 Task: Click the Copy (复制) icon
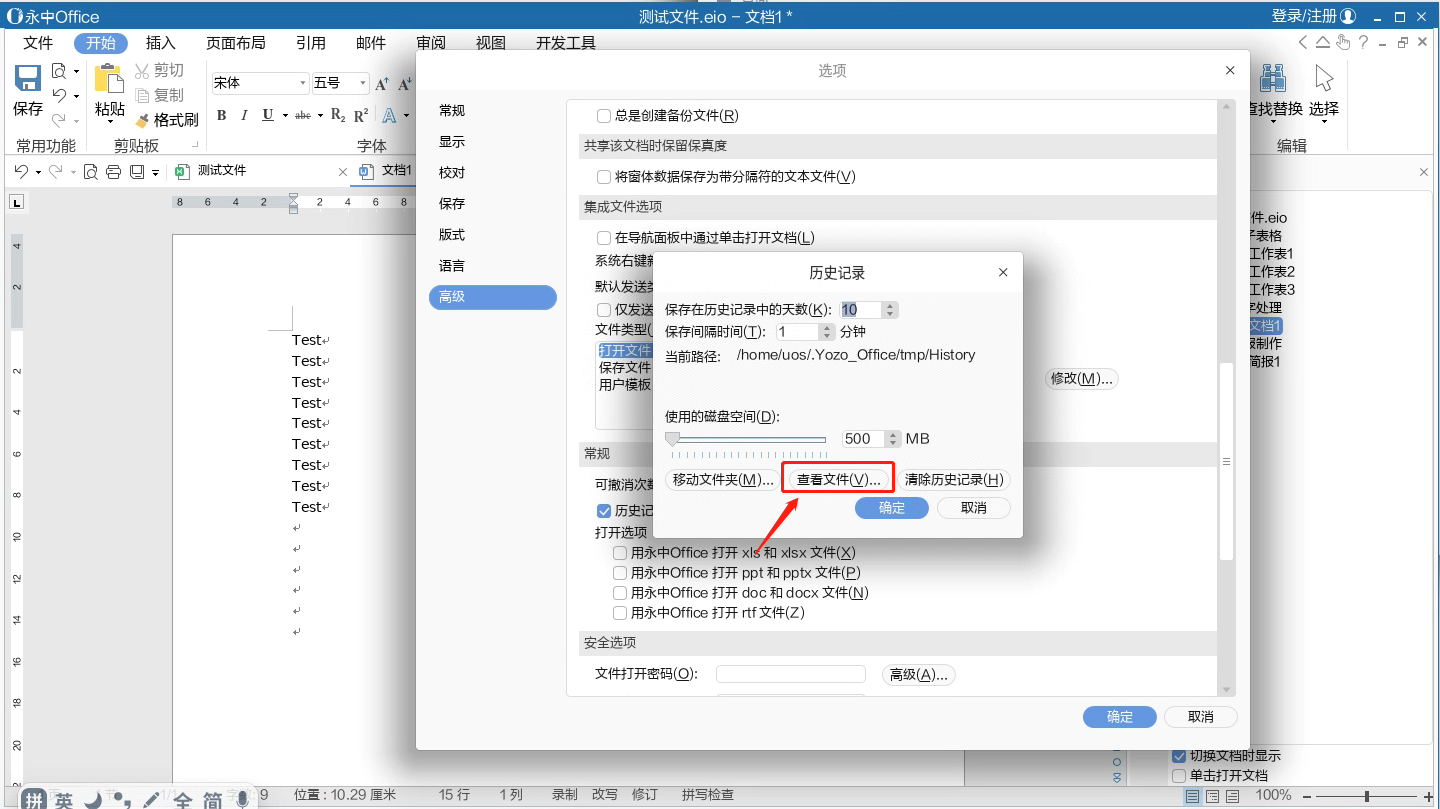point(143,95)
